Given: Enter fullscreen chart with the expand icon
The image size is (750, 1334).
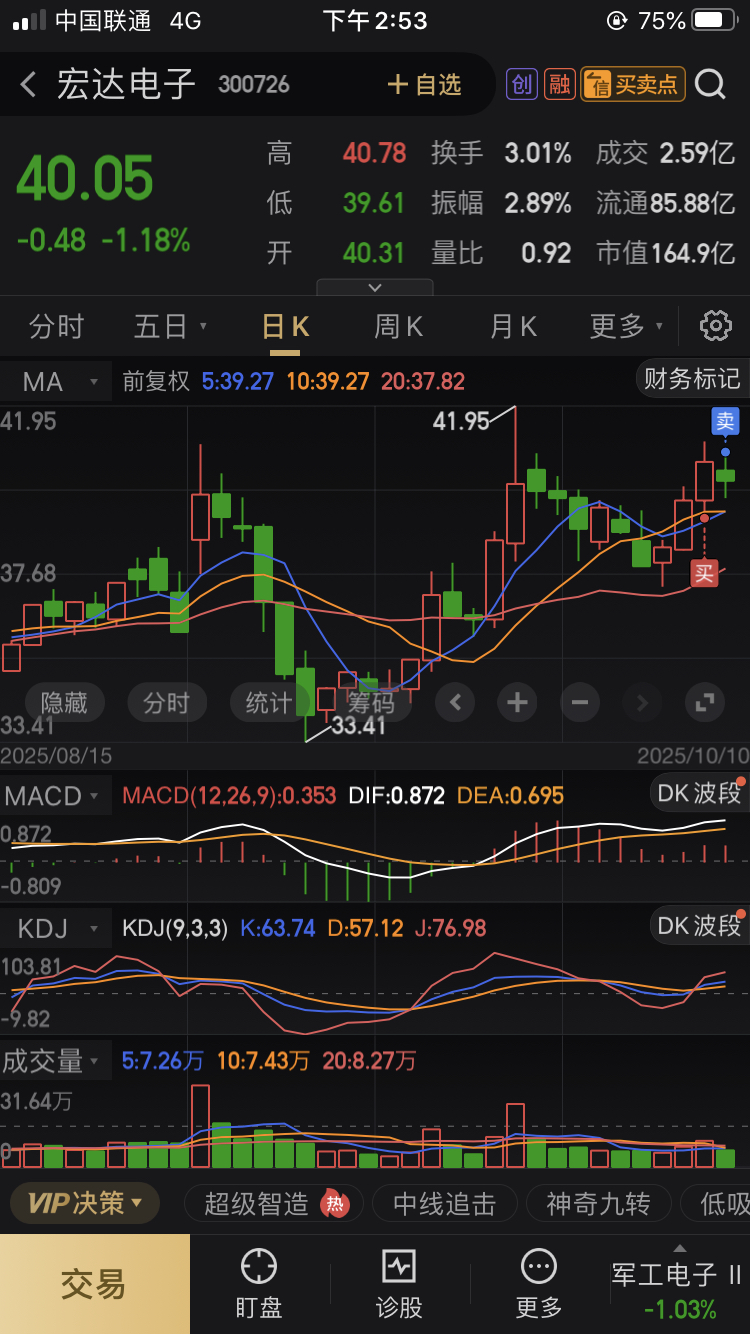Looking at the screenshot, I should (706, 702).
